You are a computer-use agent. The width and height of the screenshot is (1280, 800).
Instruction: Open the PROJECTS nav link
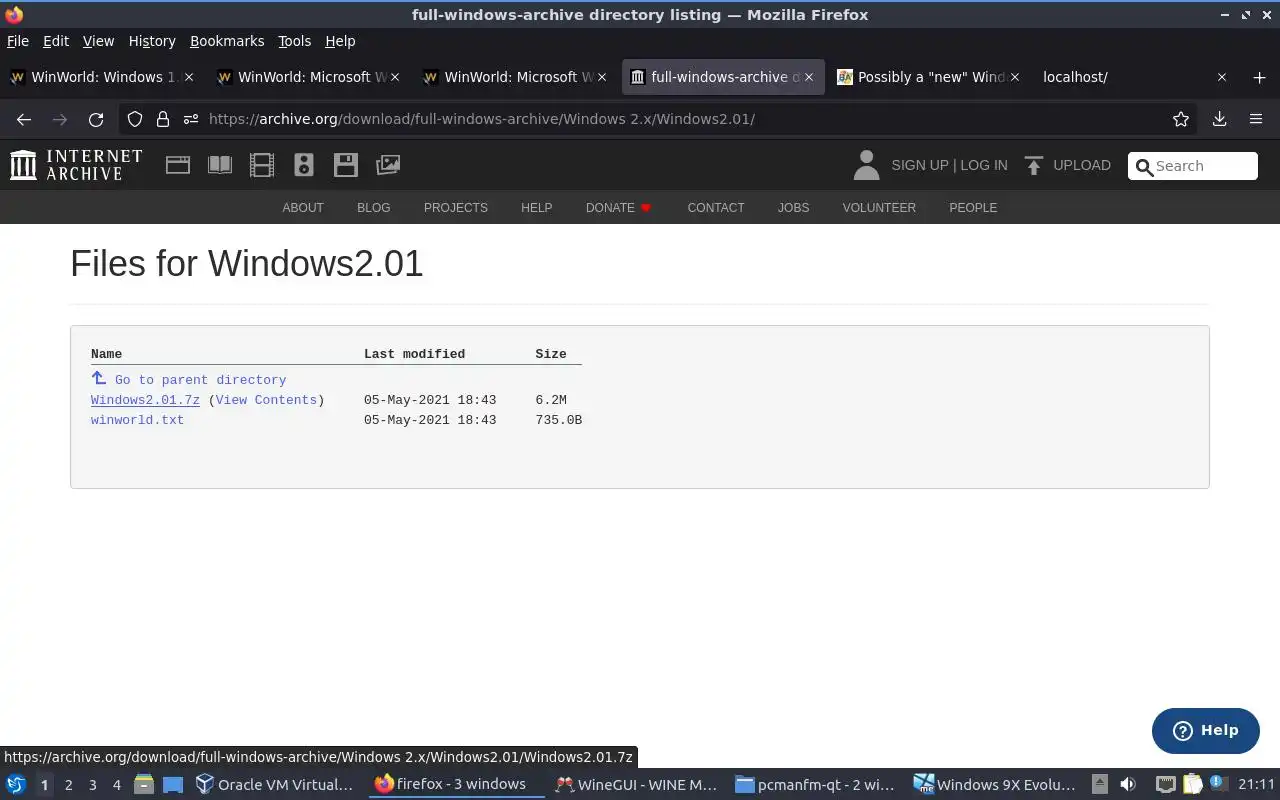point(456,208)
